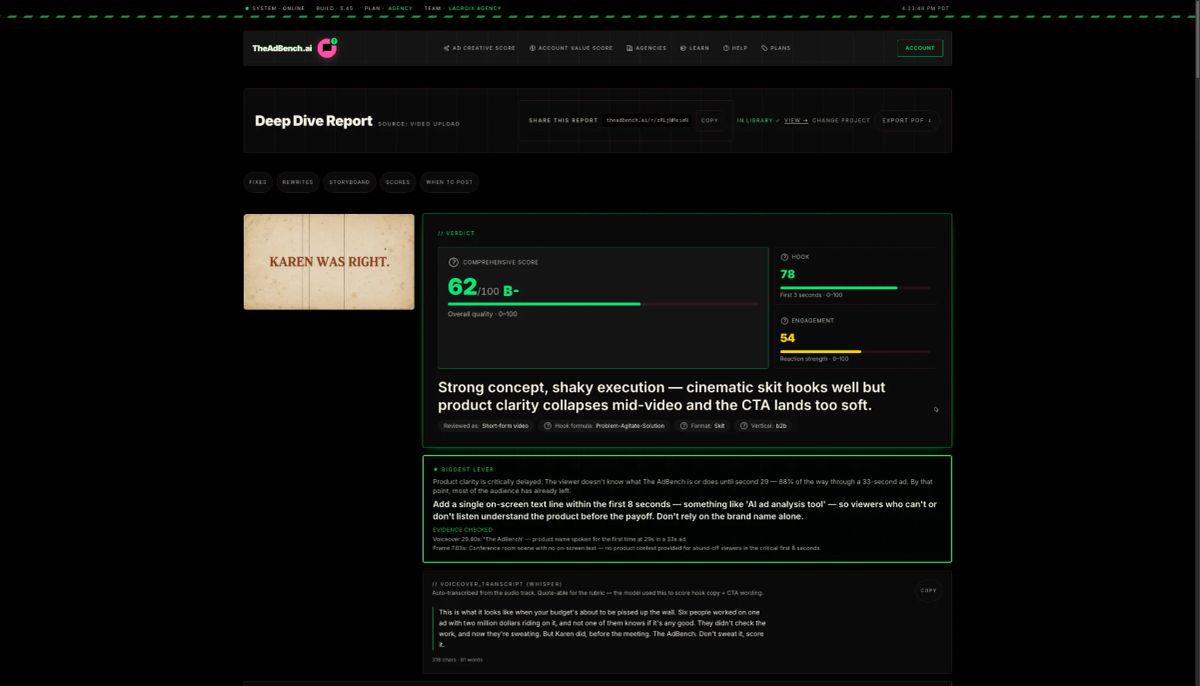The image size is (1200, 686).
Task: Open the ACCOUNT VALUE SCORE page
Action: tap(571, 48)
